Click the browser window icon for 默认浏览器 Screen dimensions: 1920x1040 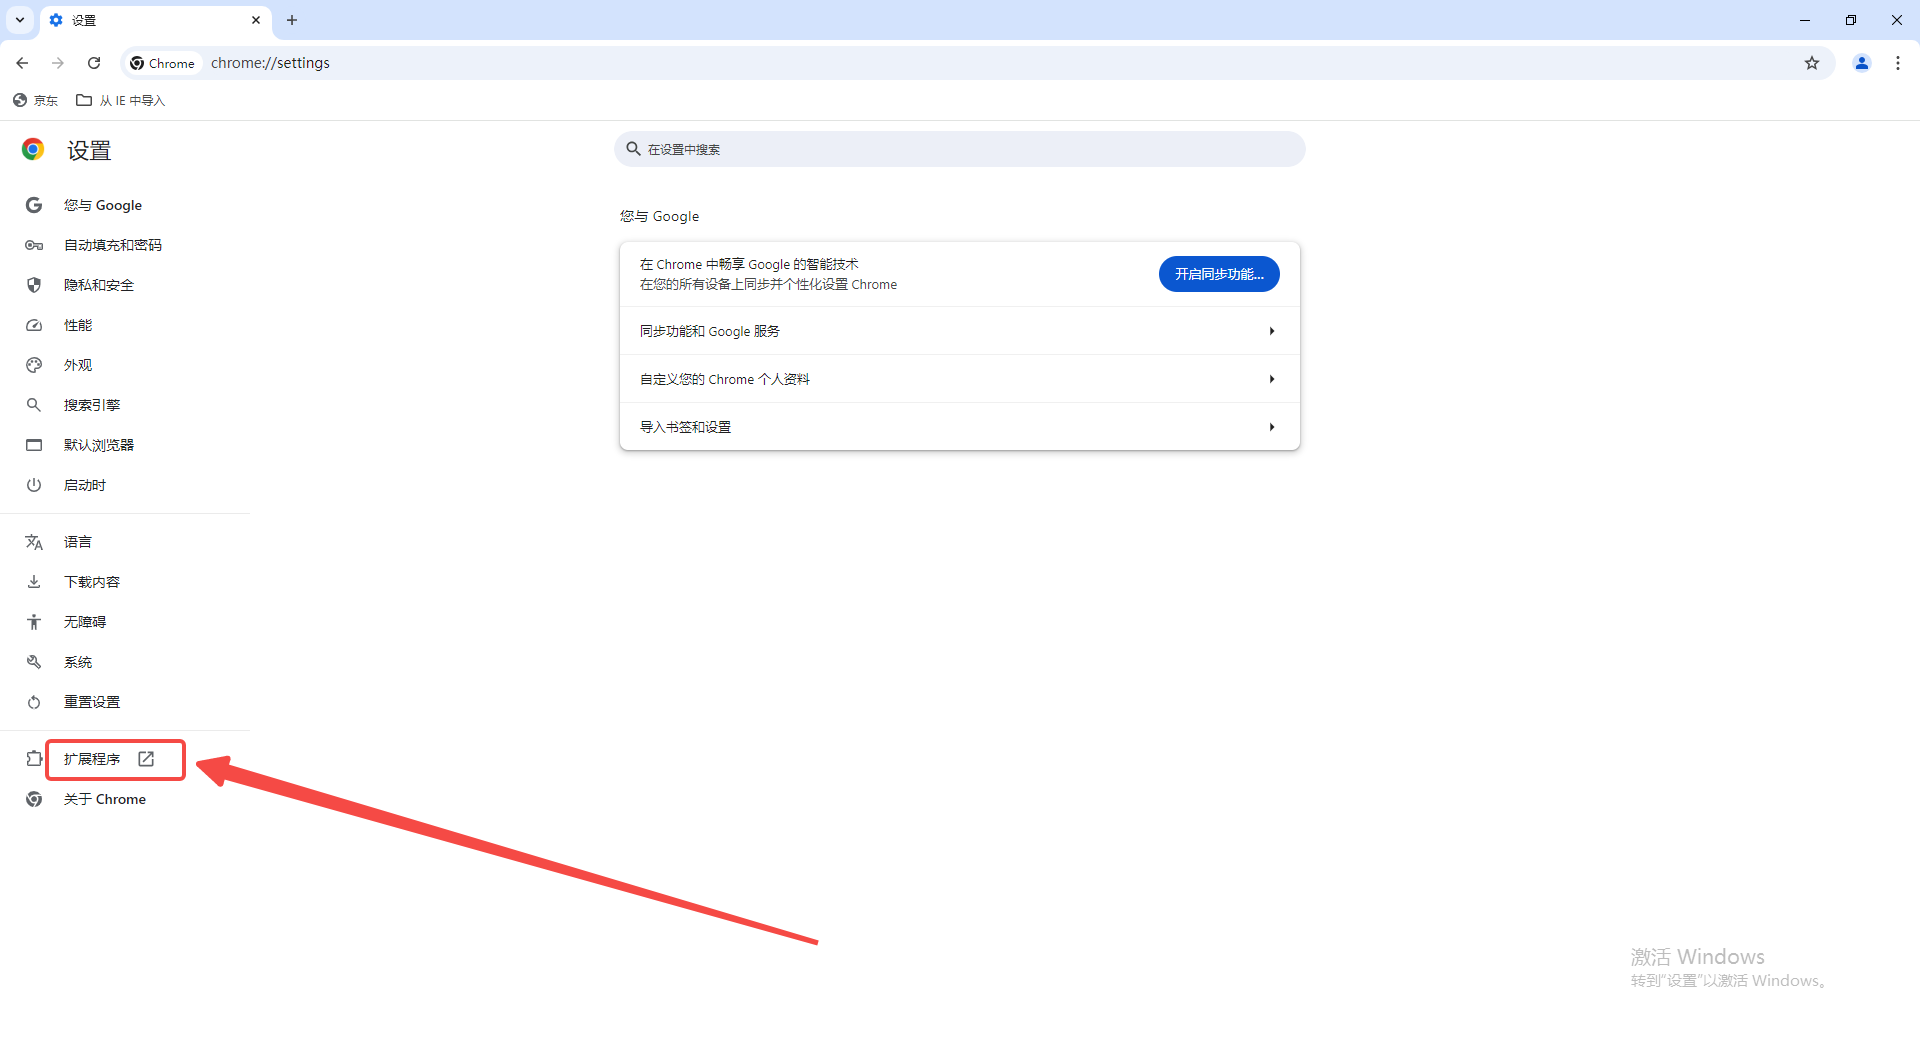pos(34,445)
